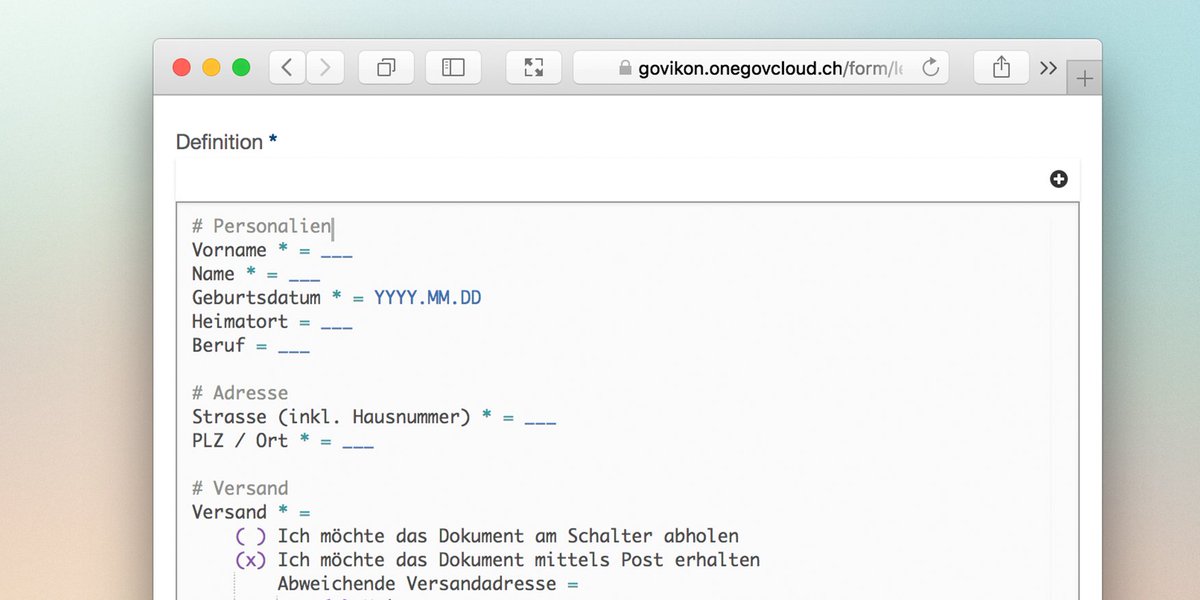The width and height of the screenshot is (1200, 600).
Task: Click the 'Versand * =' line
Action: pos(251,512)
